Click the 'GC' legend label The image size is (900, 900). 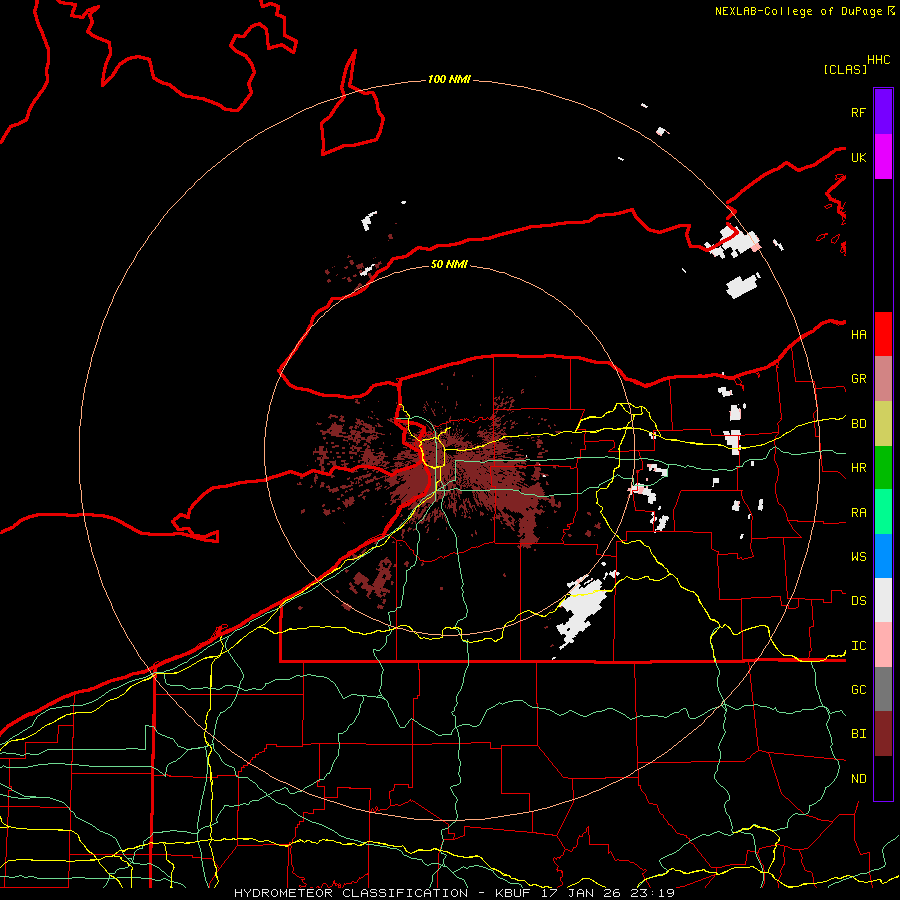[858, 690]
